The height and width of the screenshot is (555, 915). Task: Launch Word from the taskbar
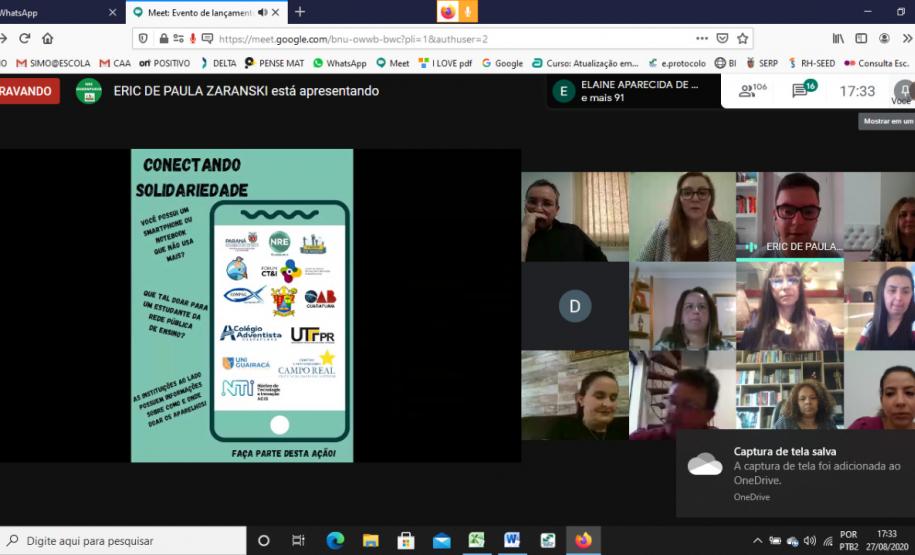[x=512, y=541]
